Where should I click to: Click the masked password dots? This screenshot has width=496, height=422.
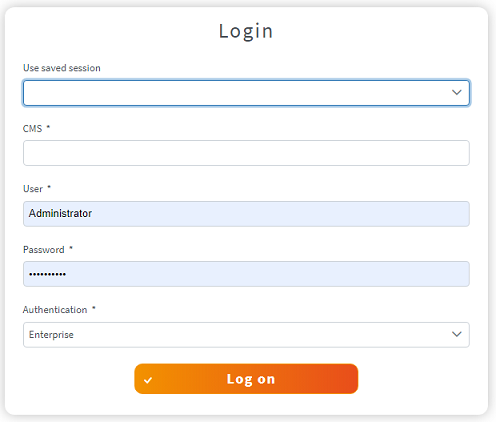click(x=47, y=274)
